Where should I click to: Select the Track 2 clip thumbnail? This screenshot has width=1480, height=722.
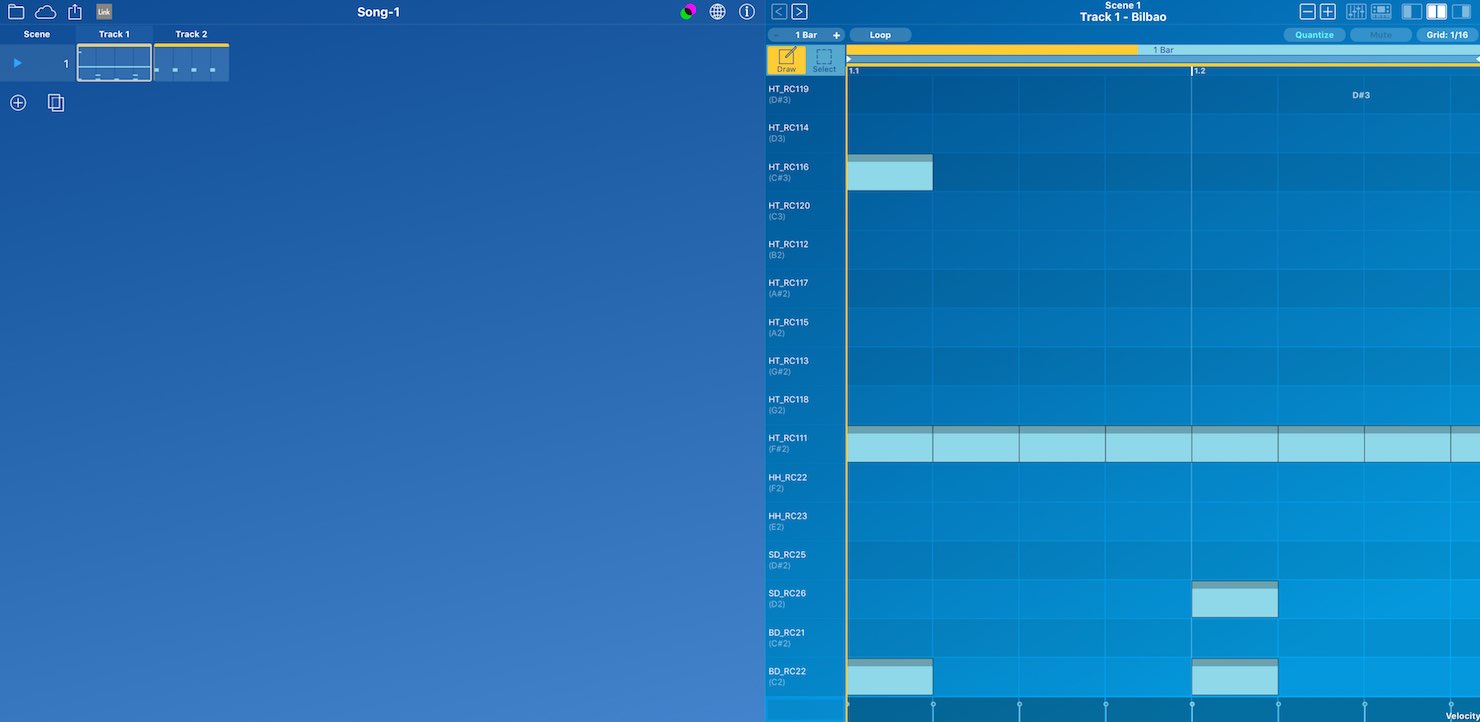191,63
